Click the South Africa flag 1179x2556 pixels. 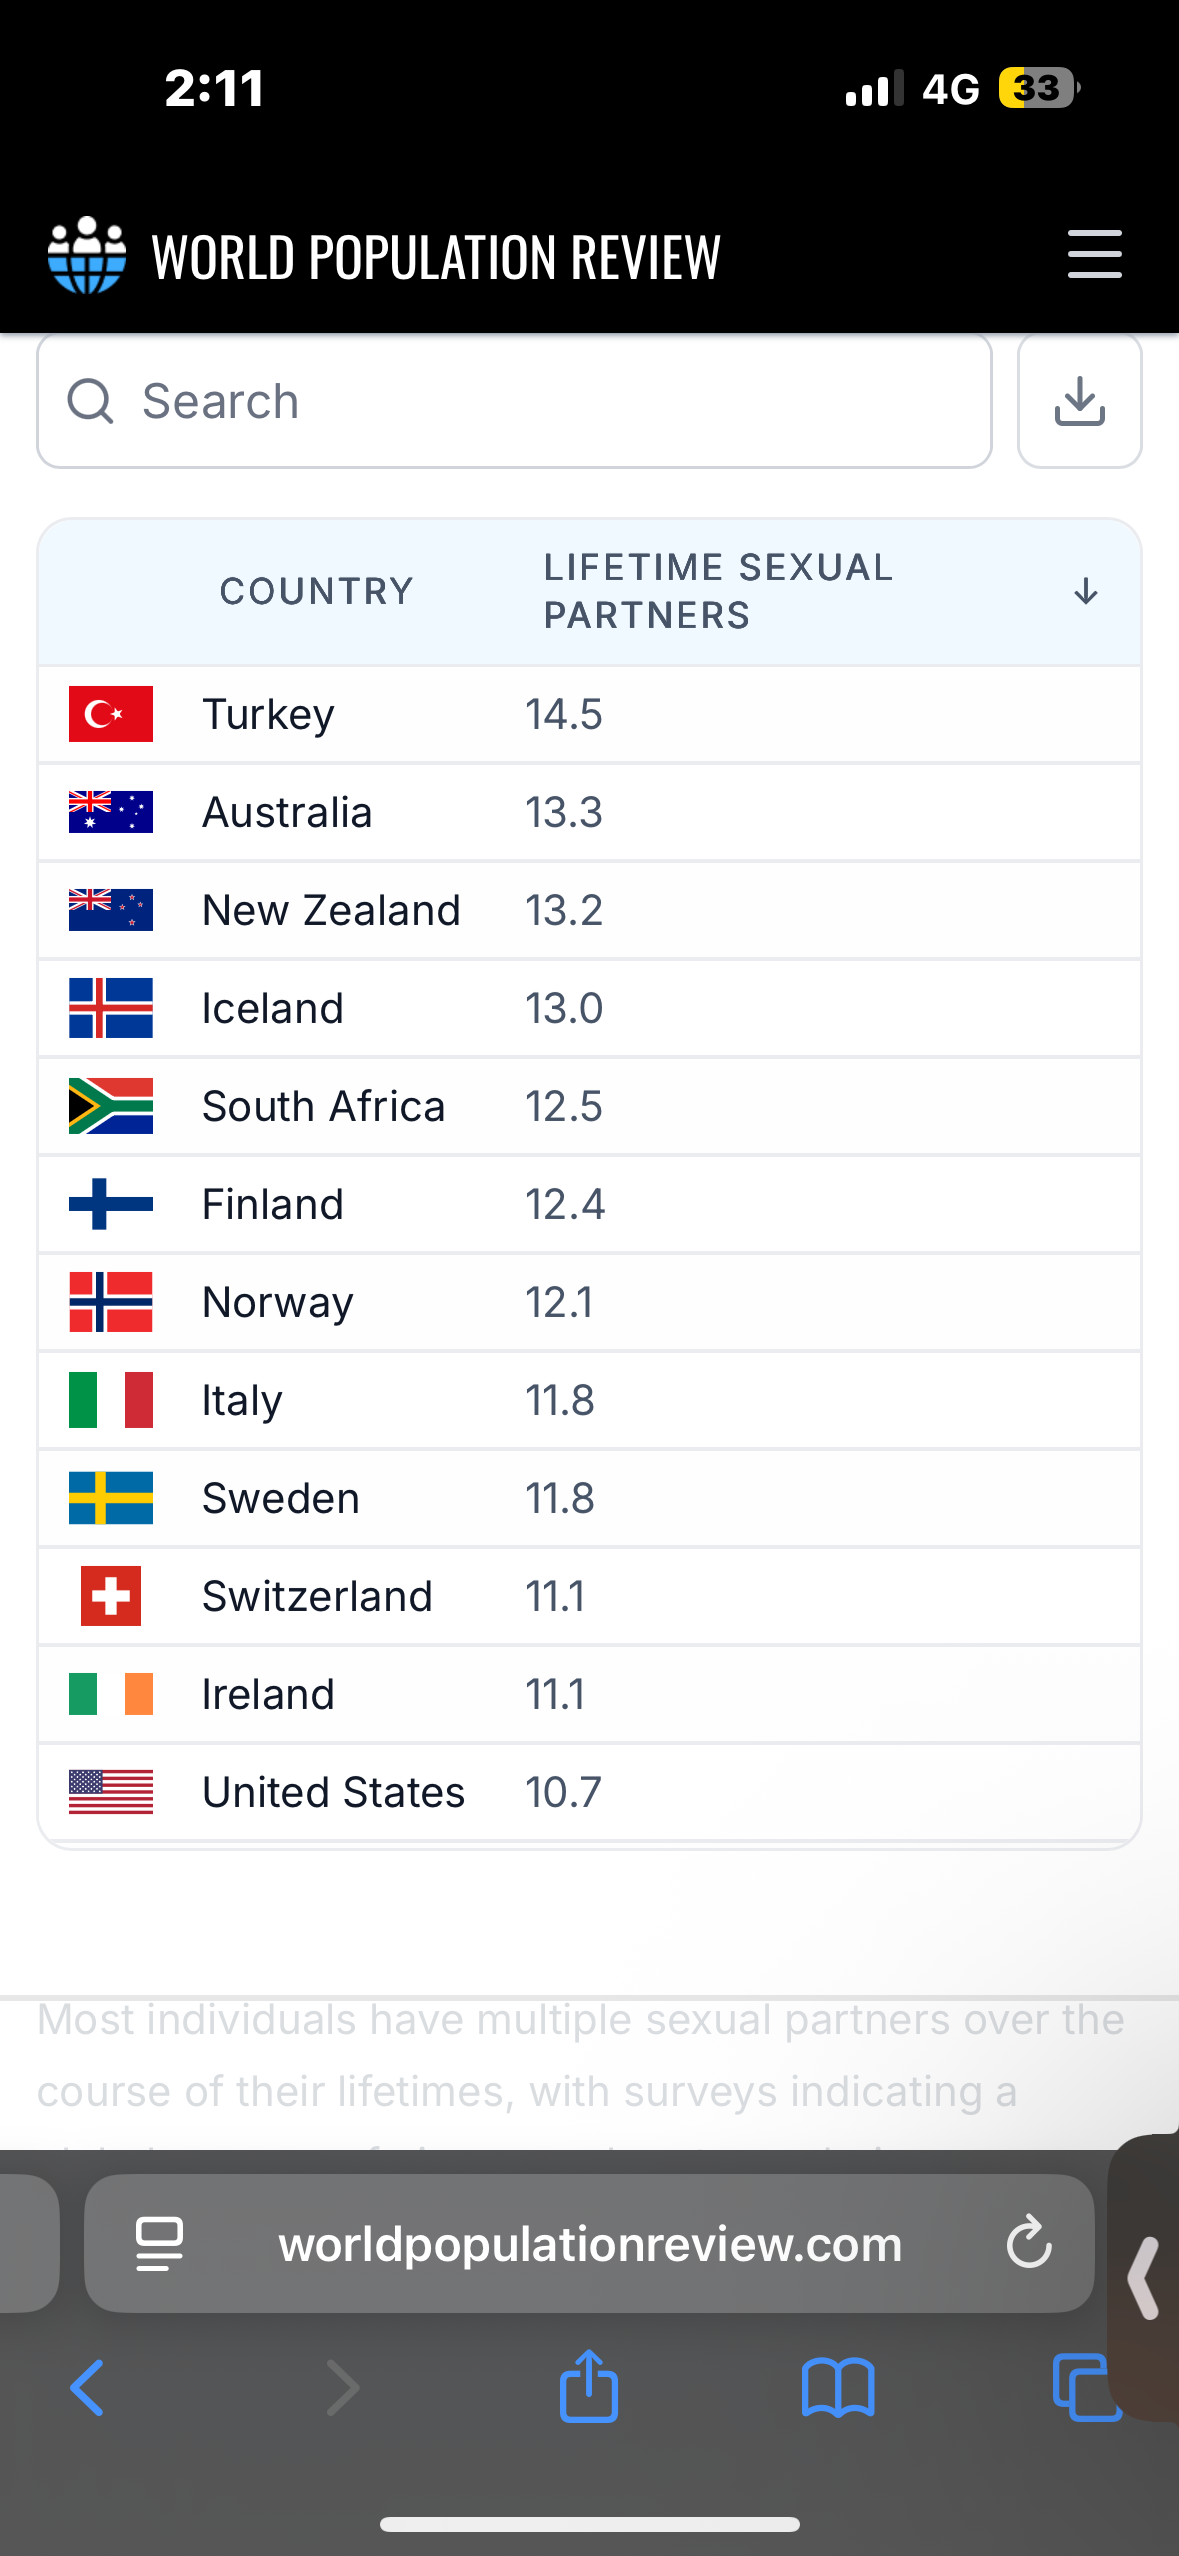coord(111,1106)
